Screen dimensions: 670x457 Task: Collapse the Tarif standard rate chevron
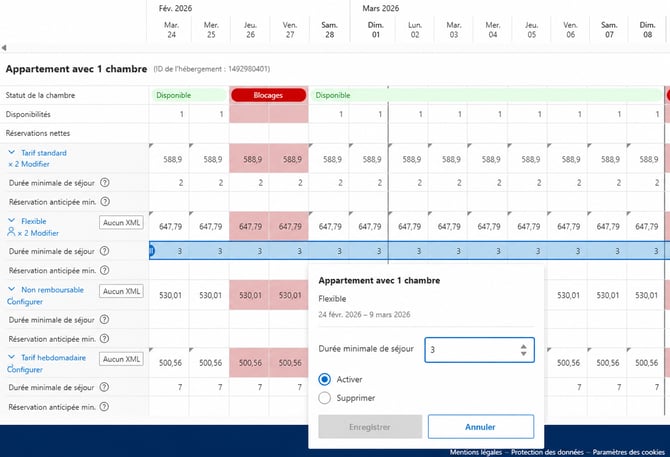click(12, 152)
